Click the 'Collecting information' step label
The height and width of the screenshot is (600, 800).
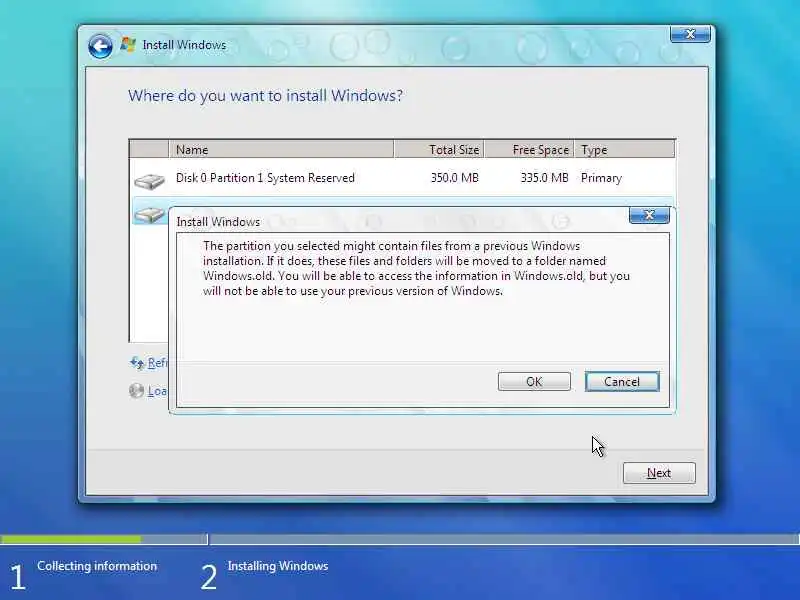coord(97,566)
